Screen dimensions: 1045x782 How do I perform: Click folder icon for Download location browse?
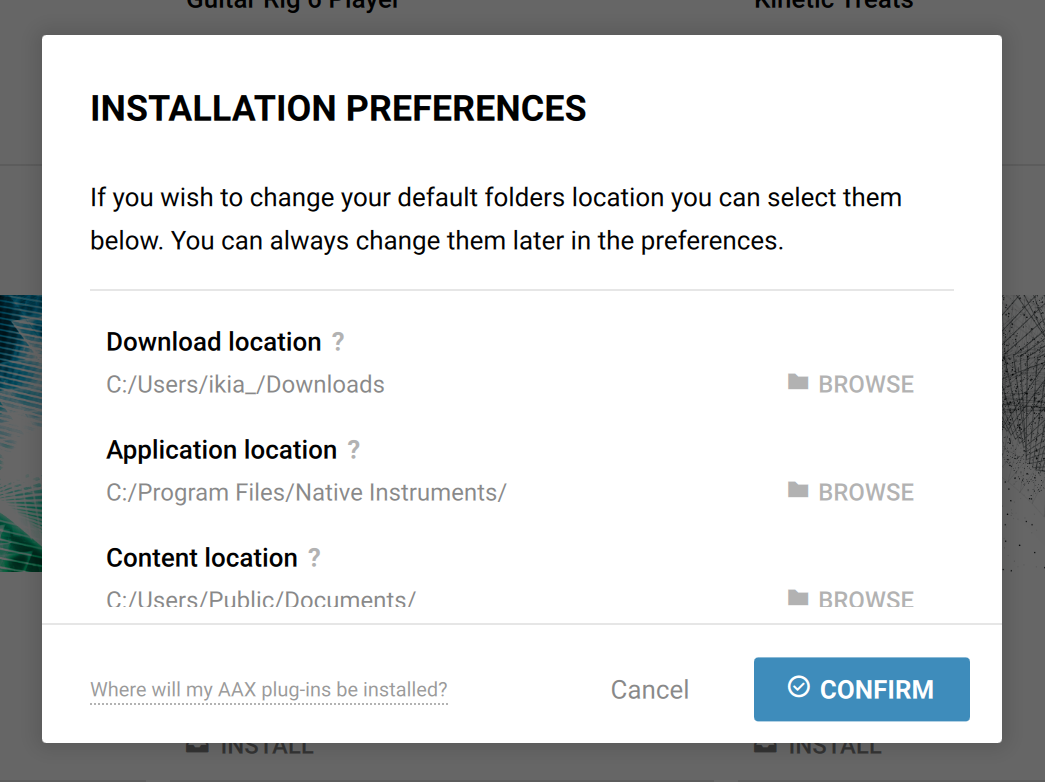[x=798, y=383]
